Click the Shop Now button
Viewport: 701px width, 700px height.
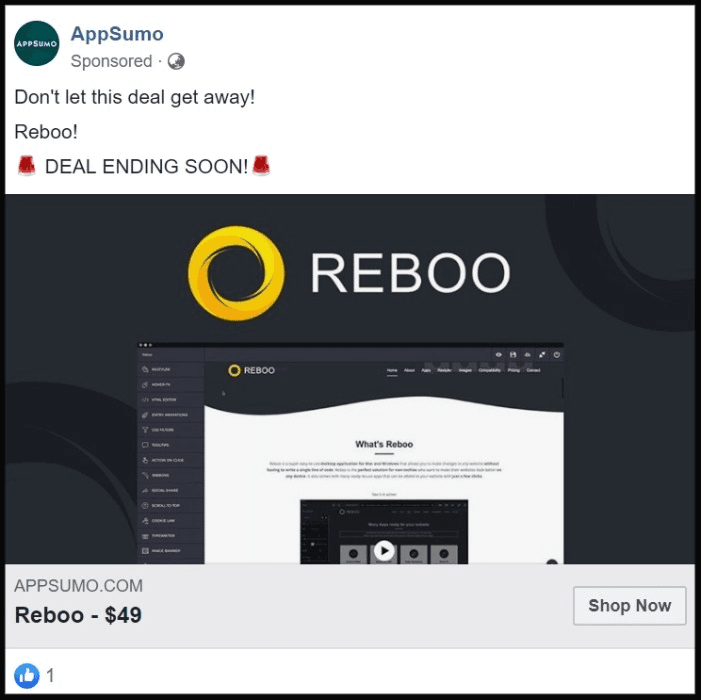tap(629, 605)
